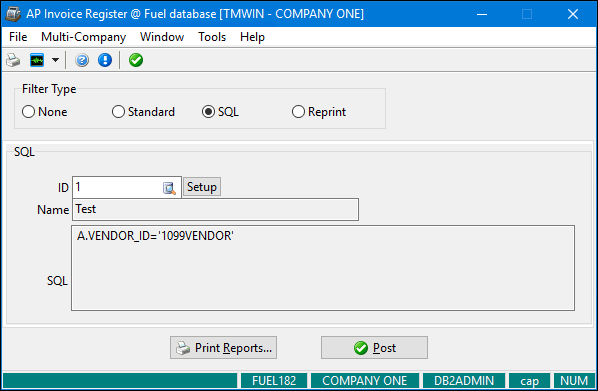The height and width of the screenshot is (391, 598).
Task: Click the Print Reports button
Action: 223,348
